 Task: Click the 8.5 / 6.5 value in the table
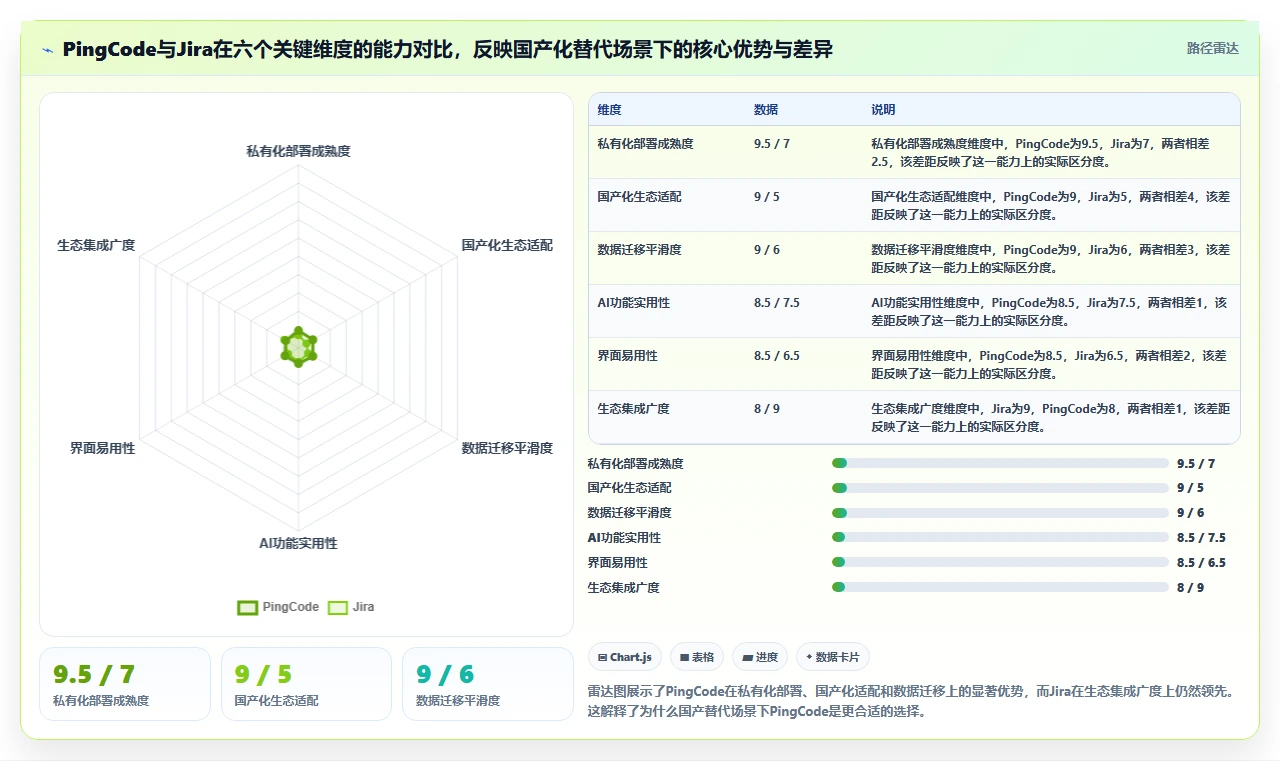click(776, 356)
